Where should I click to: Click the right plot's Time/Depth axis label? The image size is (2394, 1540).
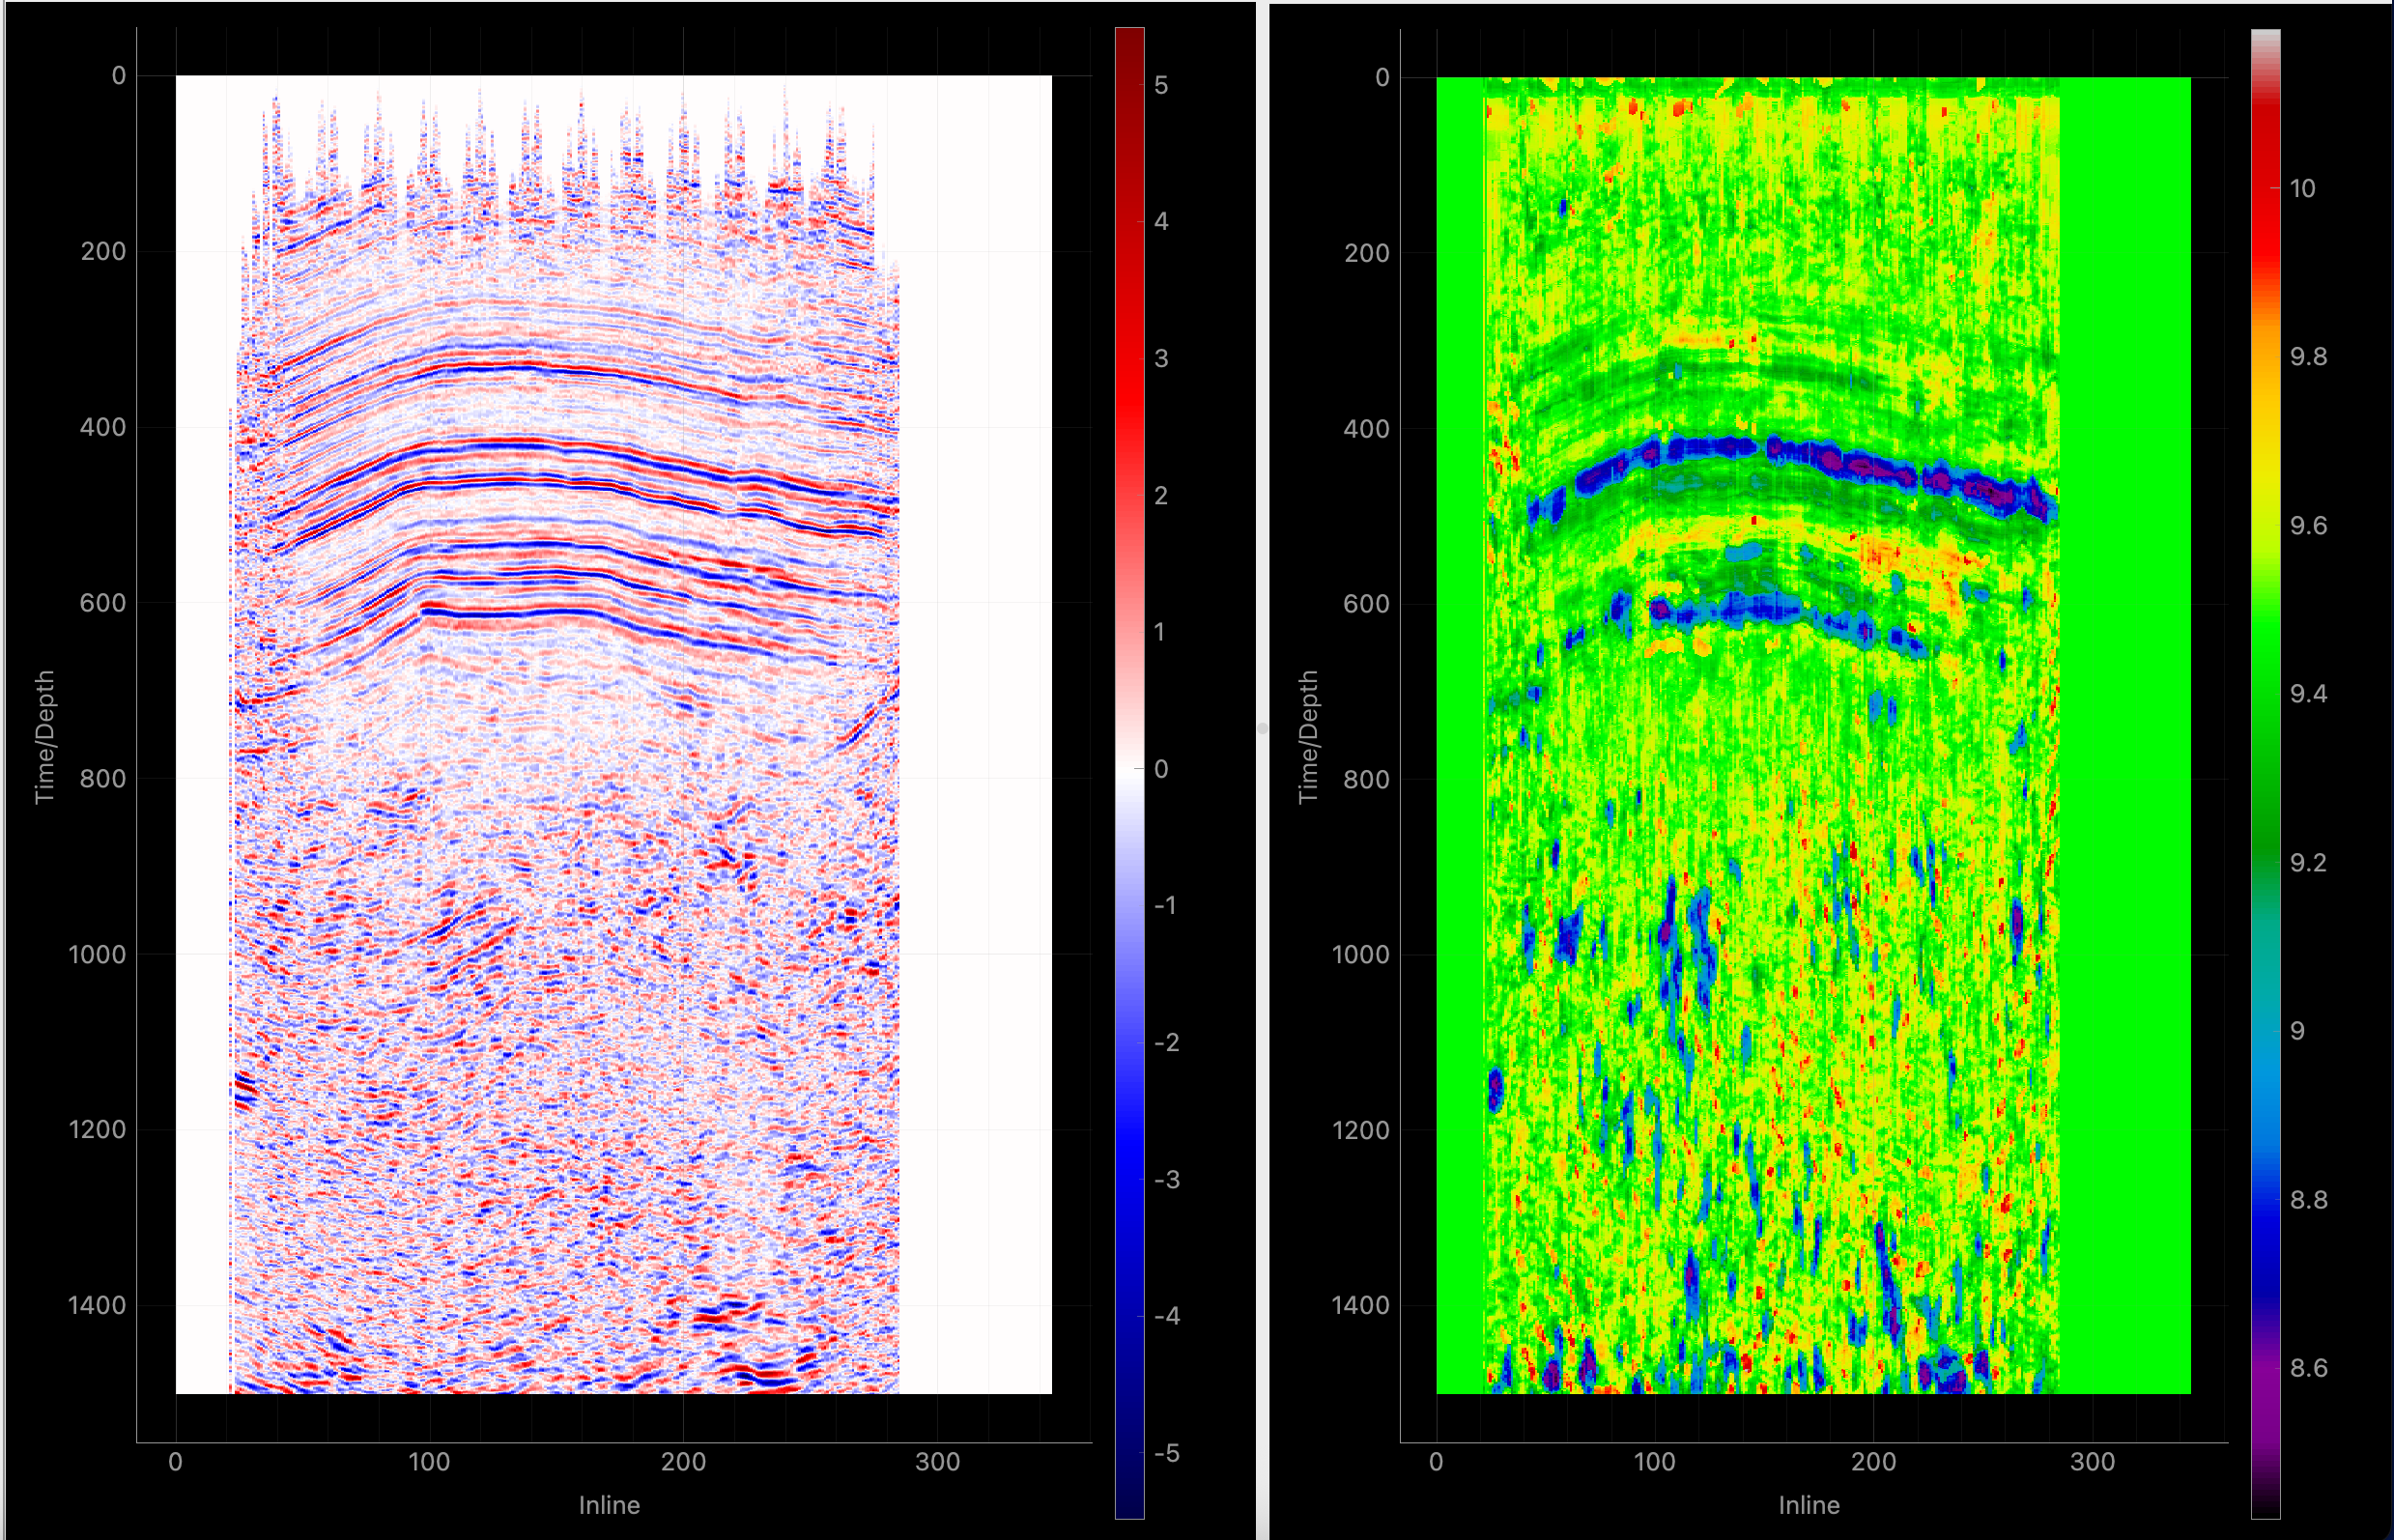tap(1307, 736)
